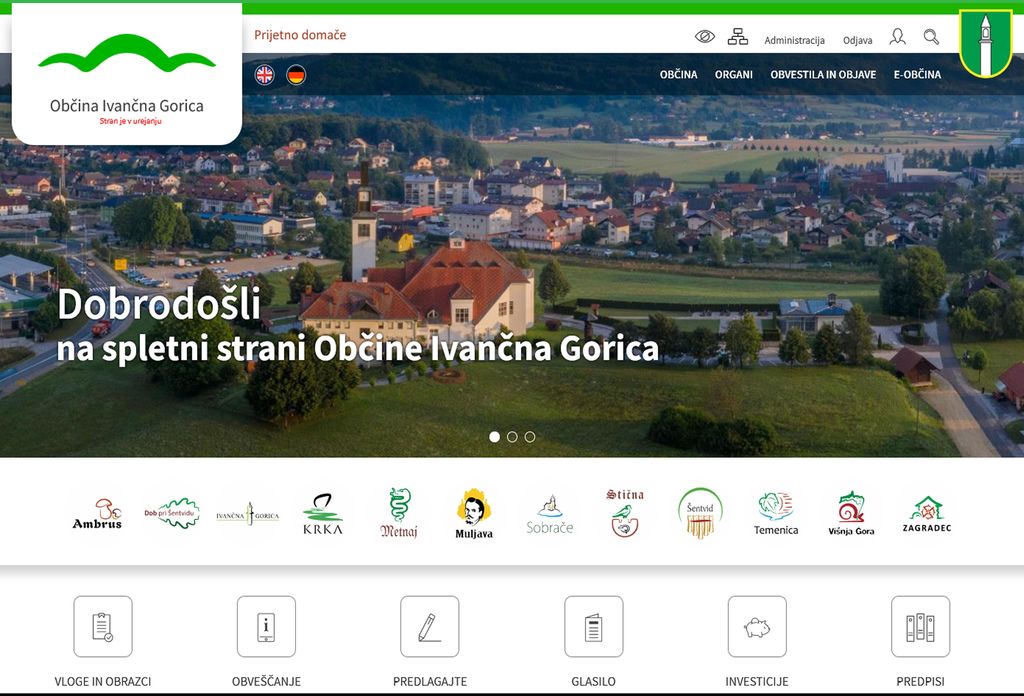The width and height of the screenshot is (1024, 696).
Task: Open the E-občina menu item
Action: [917, 75]
